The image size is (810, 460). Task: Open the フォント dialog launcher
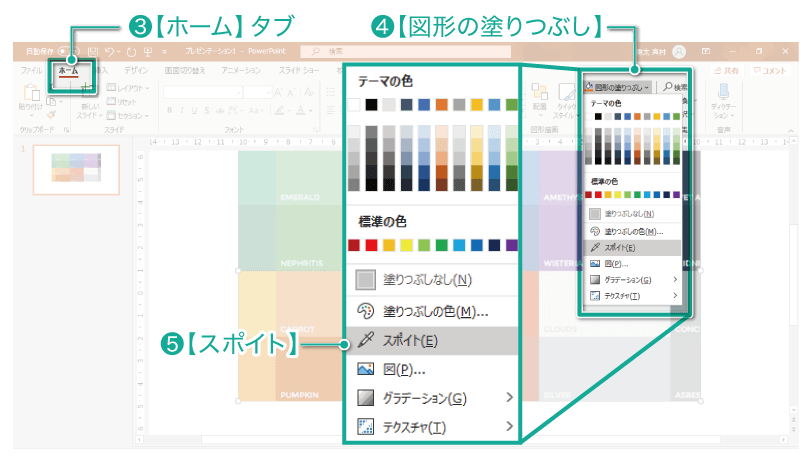(x=316, y=130)
